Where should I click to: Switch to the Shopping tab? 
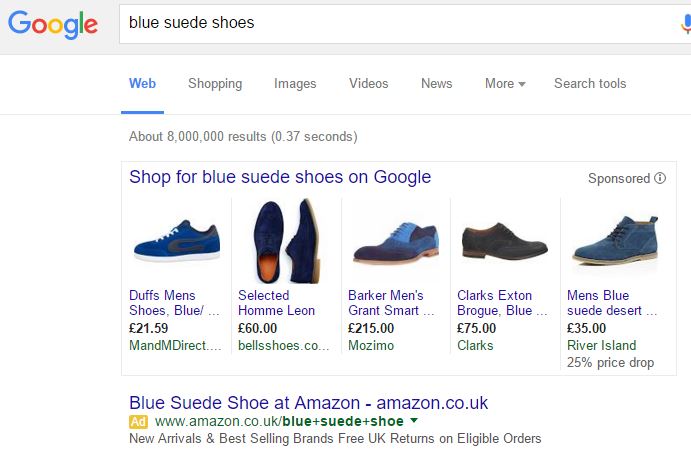click(215, 84)
